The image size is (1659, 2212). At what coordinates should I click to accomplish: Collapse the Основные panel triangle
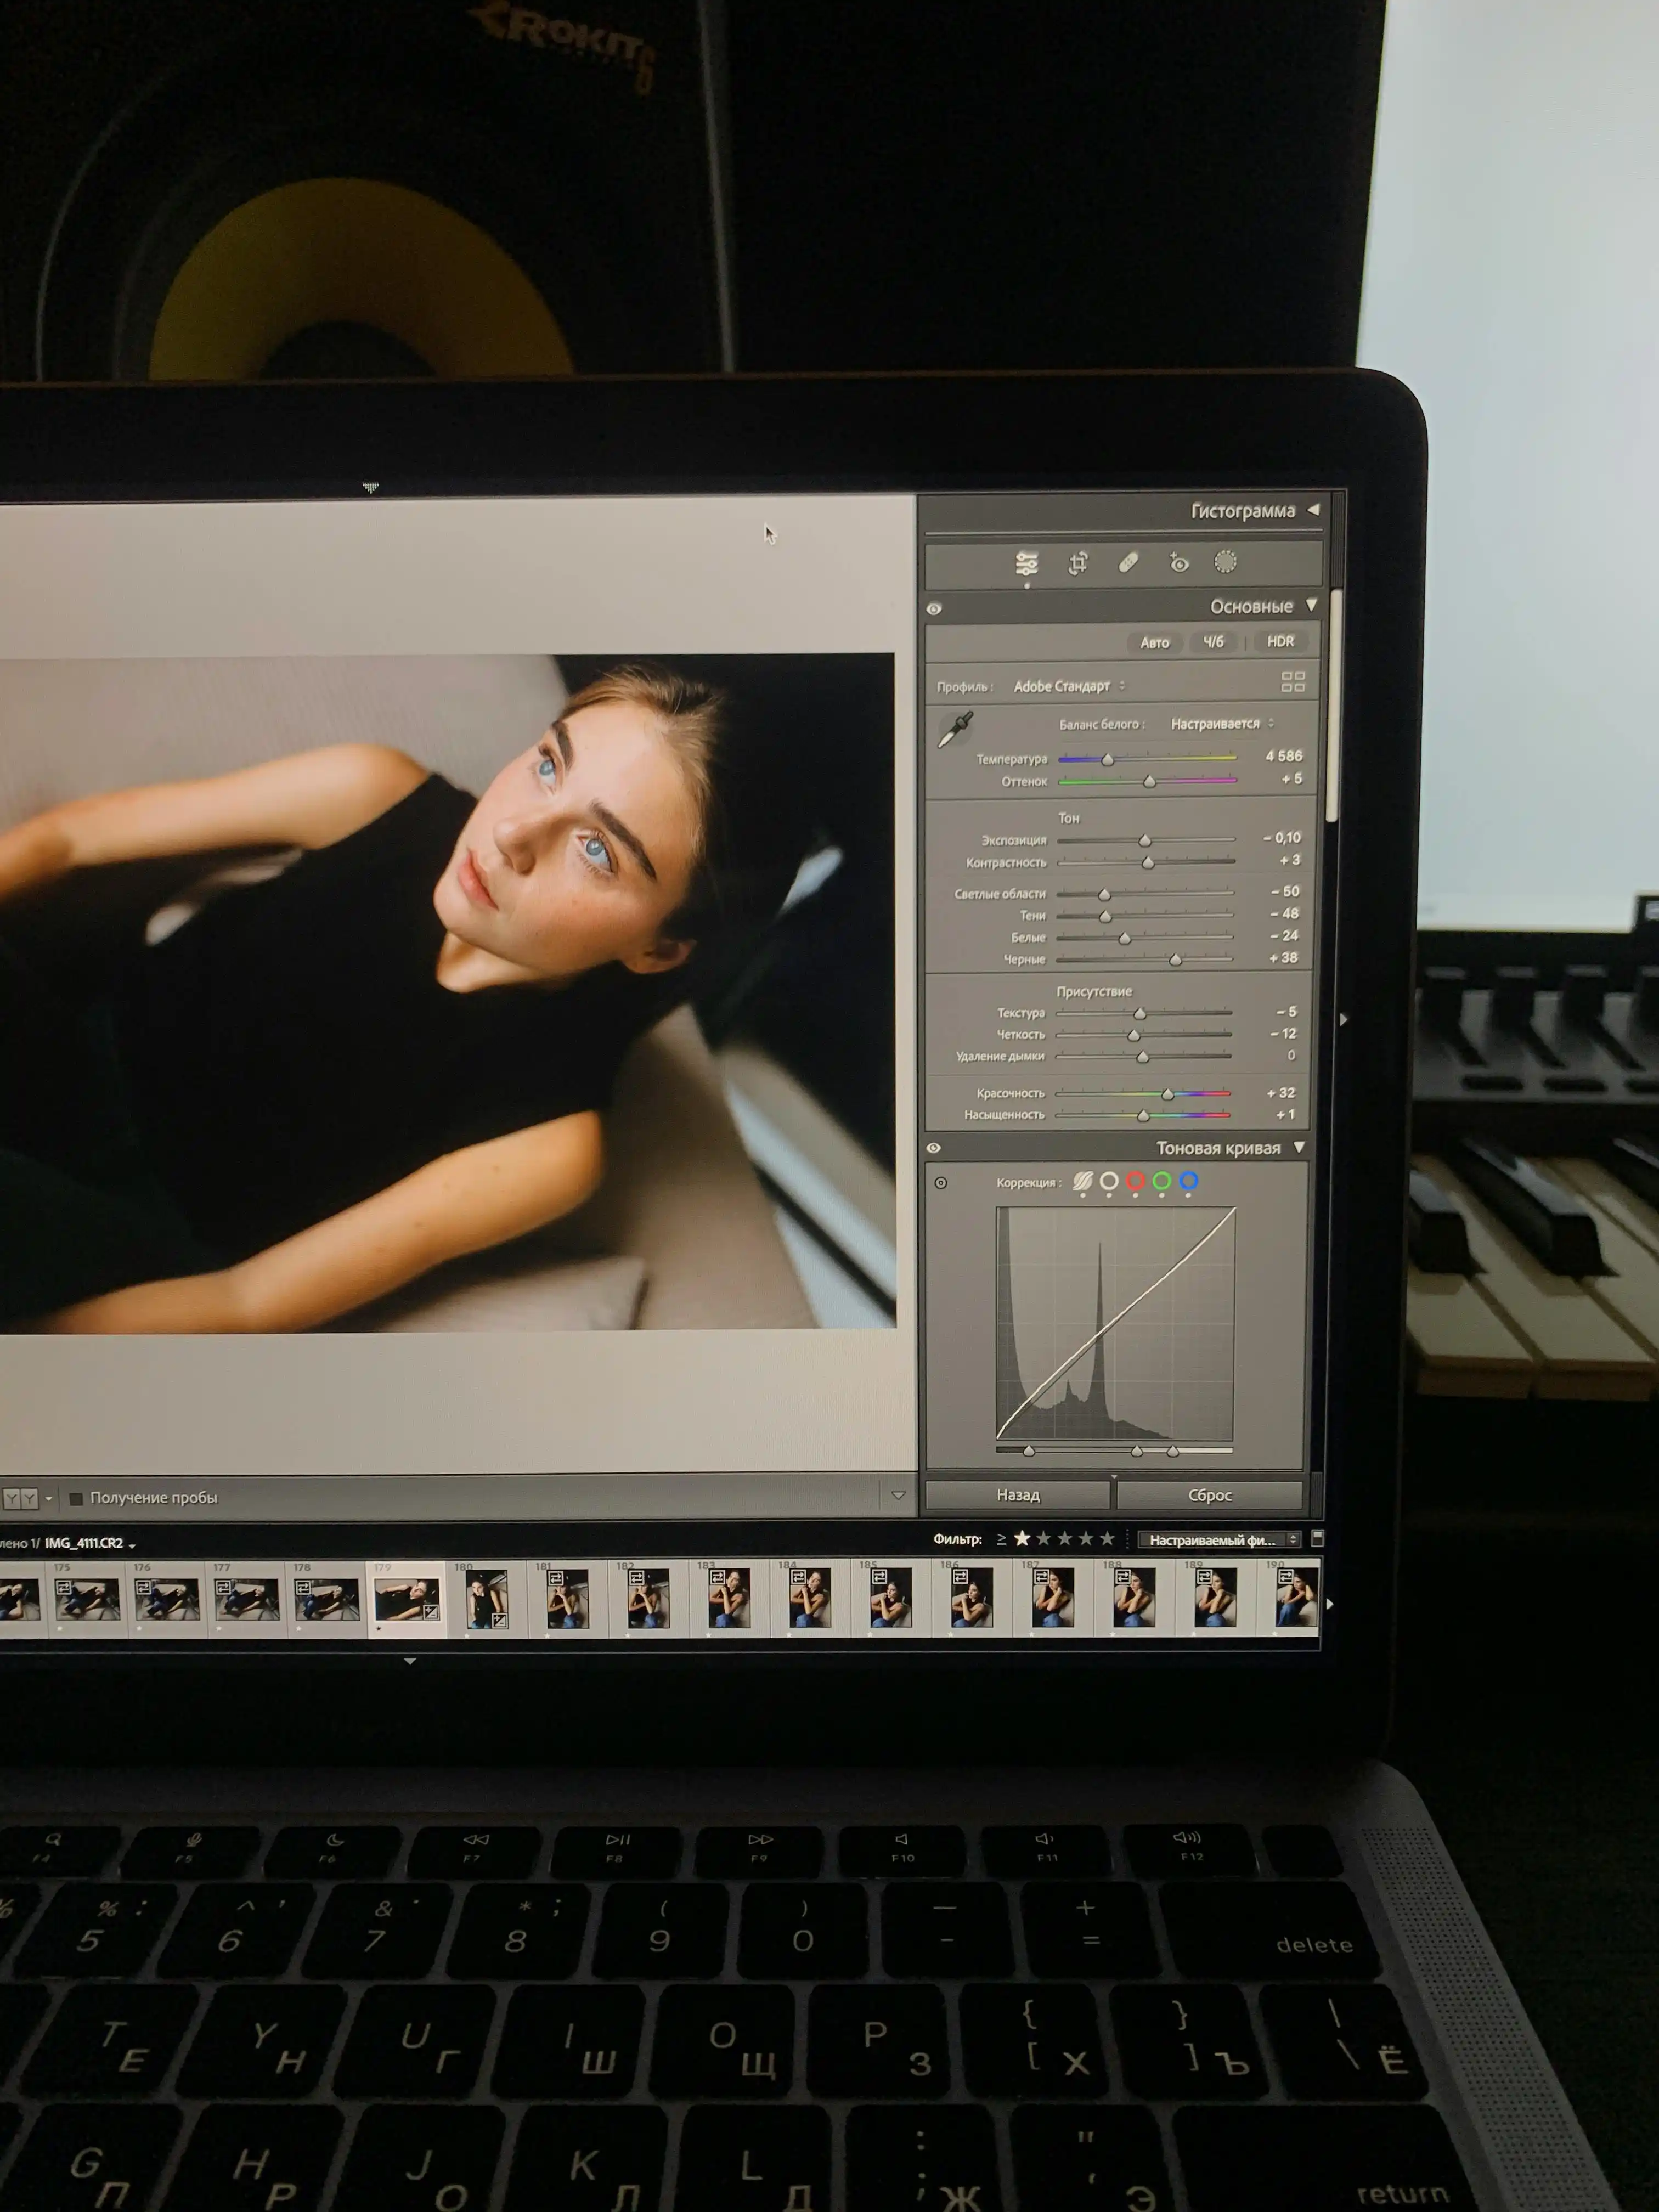pos(1311,605)
